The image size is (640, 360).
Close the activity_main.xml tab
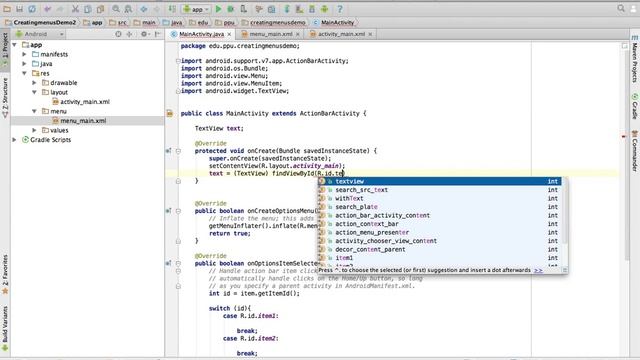[370, 34]
